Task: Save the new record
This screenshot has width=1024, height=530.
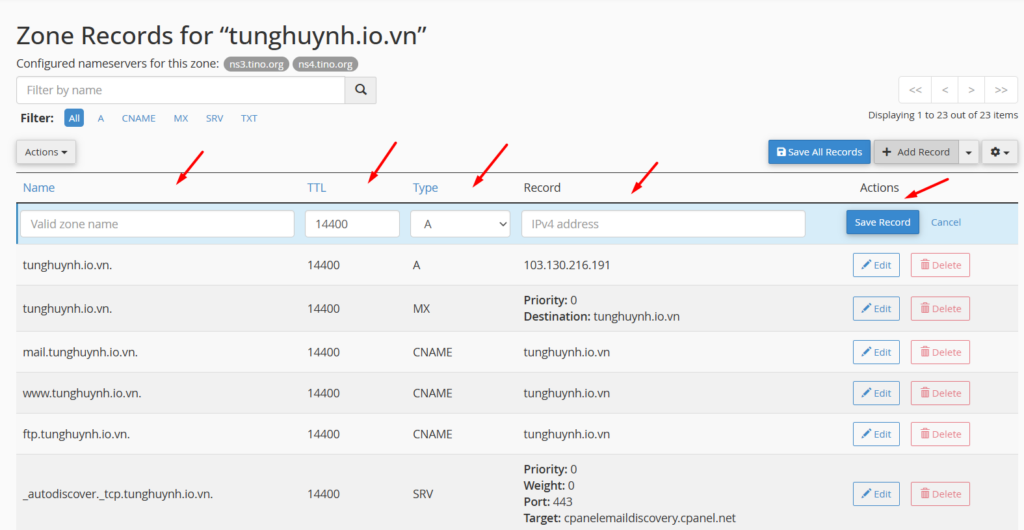Action: 882,222
